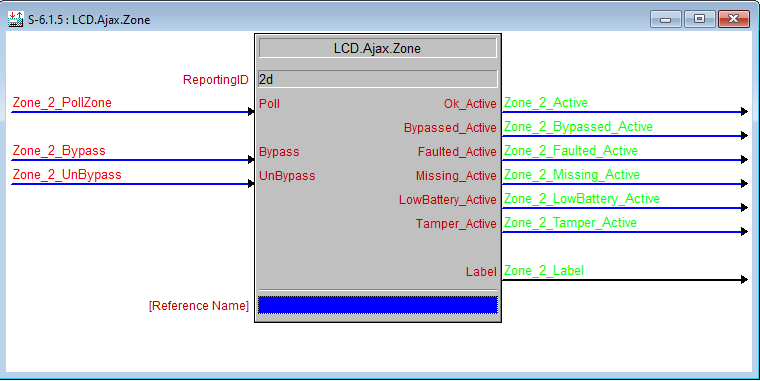760x381 pixels.
Task: Select the Zone_2_Faulted_Active output signal
Action: coord(570,151)
